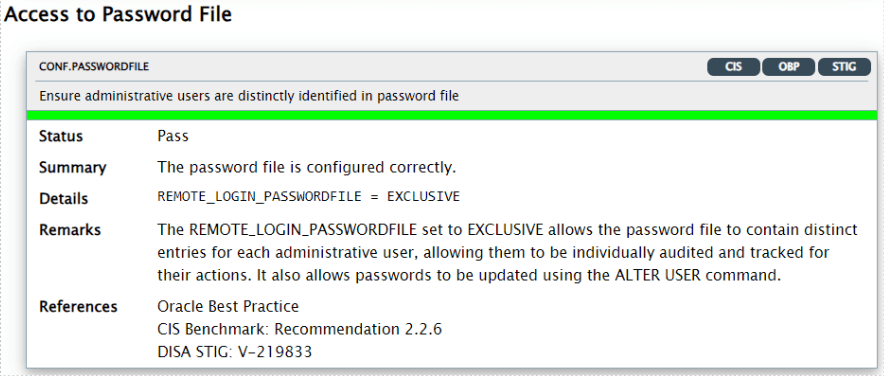Select the Status label

tap(61, 136)
